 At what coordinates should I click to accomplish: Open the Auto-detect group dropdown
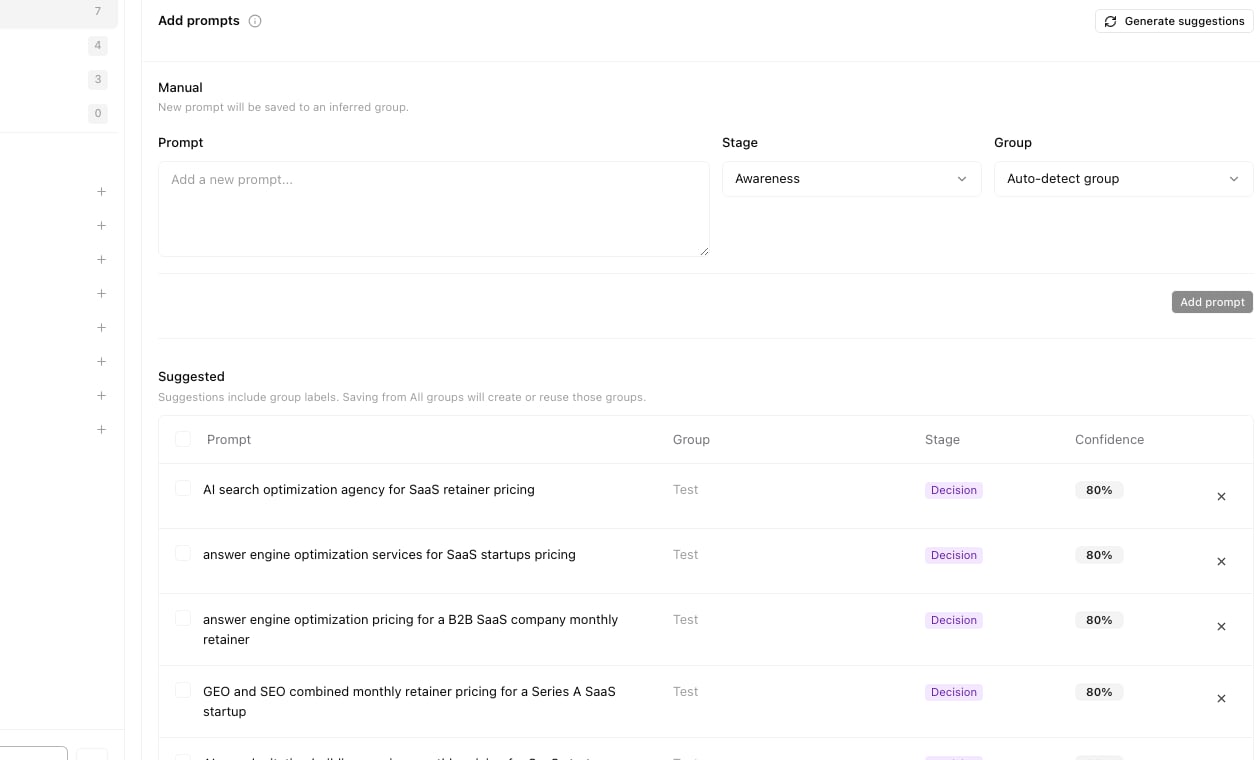[x=1123, y=179]
